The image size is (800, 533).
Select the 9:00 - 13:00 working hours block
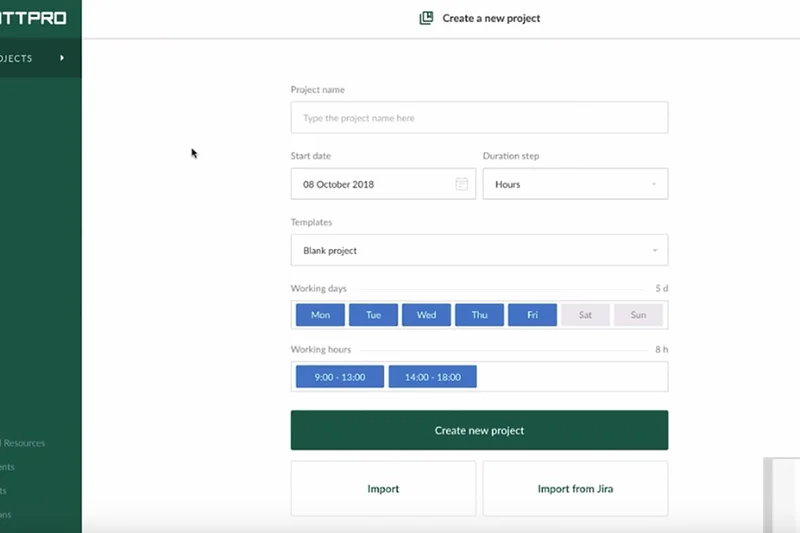point(339,377)
